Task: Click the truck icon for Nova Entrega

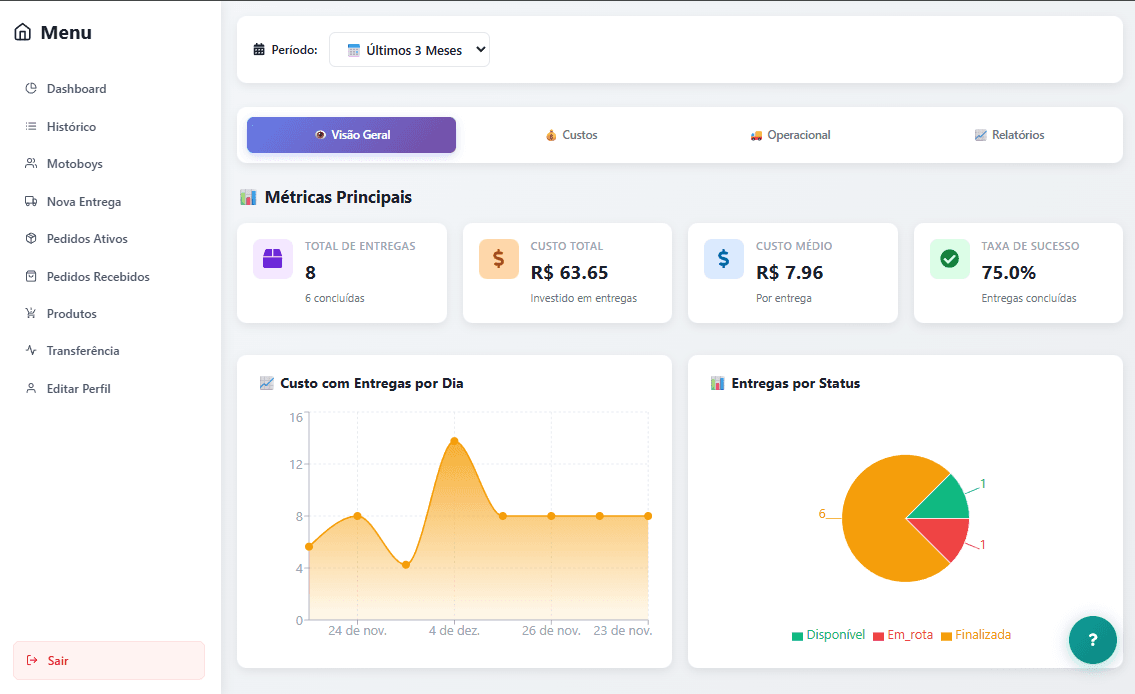Action: [x=31, y=201]
